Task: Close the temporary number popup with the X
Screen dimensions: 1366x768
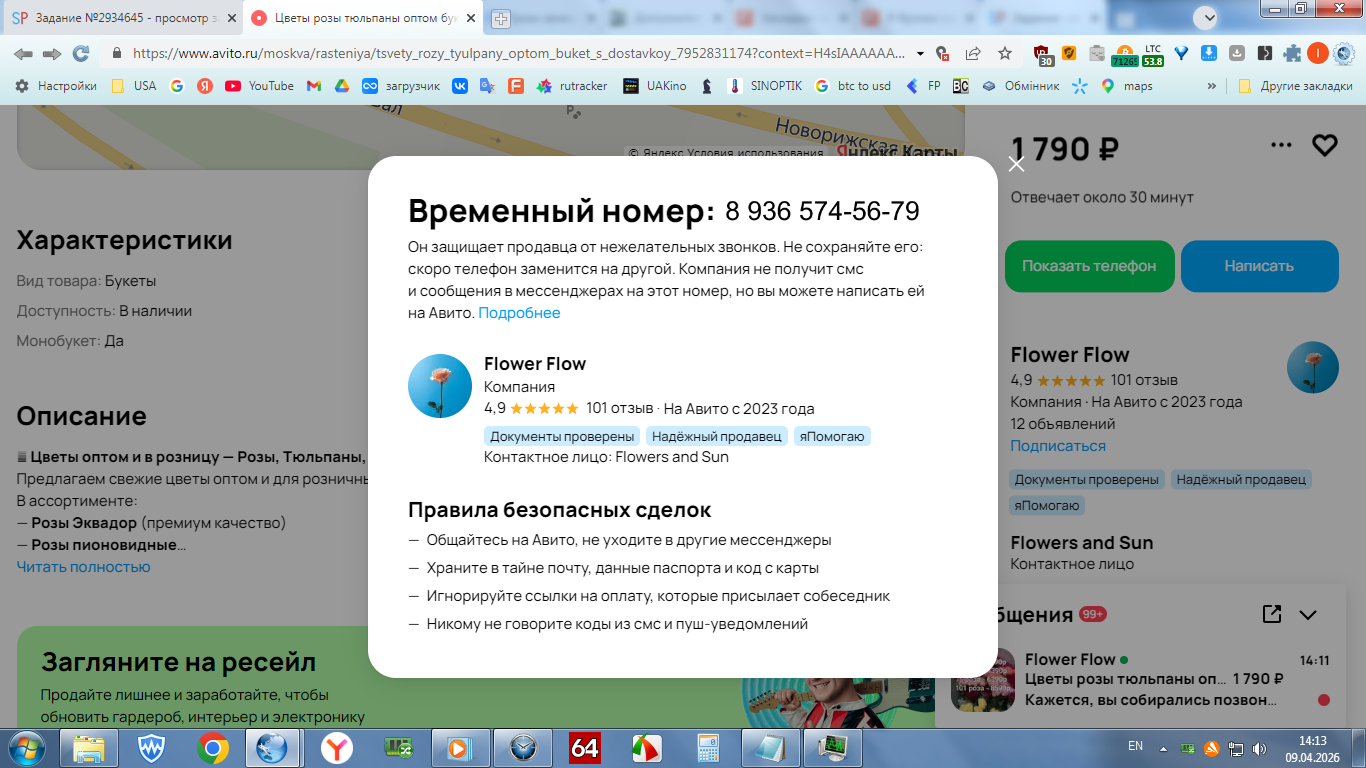Action: pyautogui.click(x=1016, y=164)
